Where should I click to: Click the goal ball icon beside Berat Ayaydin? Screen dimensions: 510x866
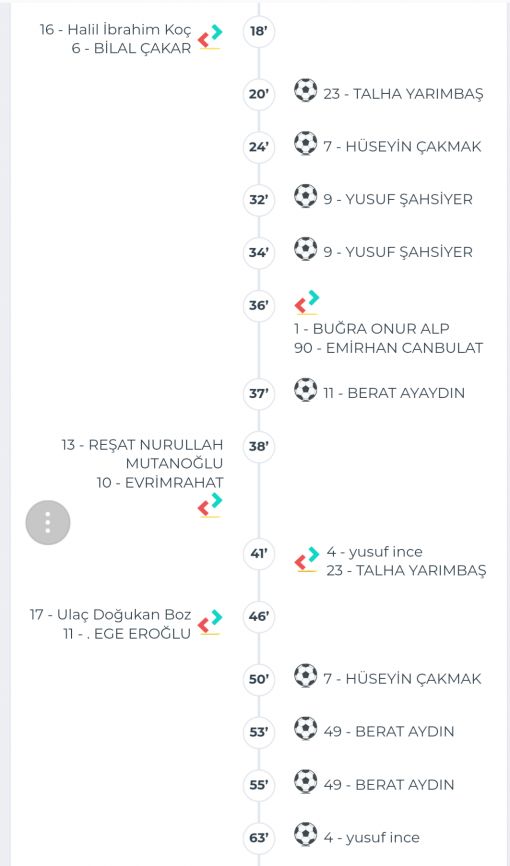[306, 390]
